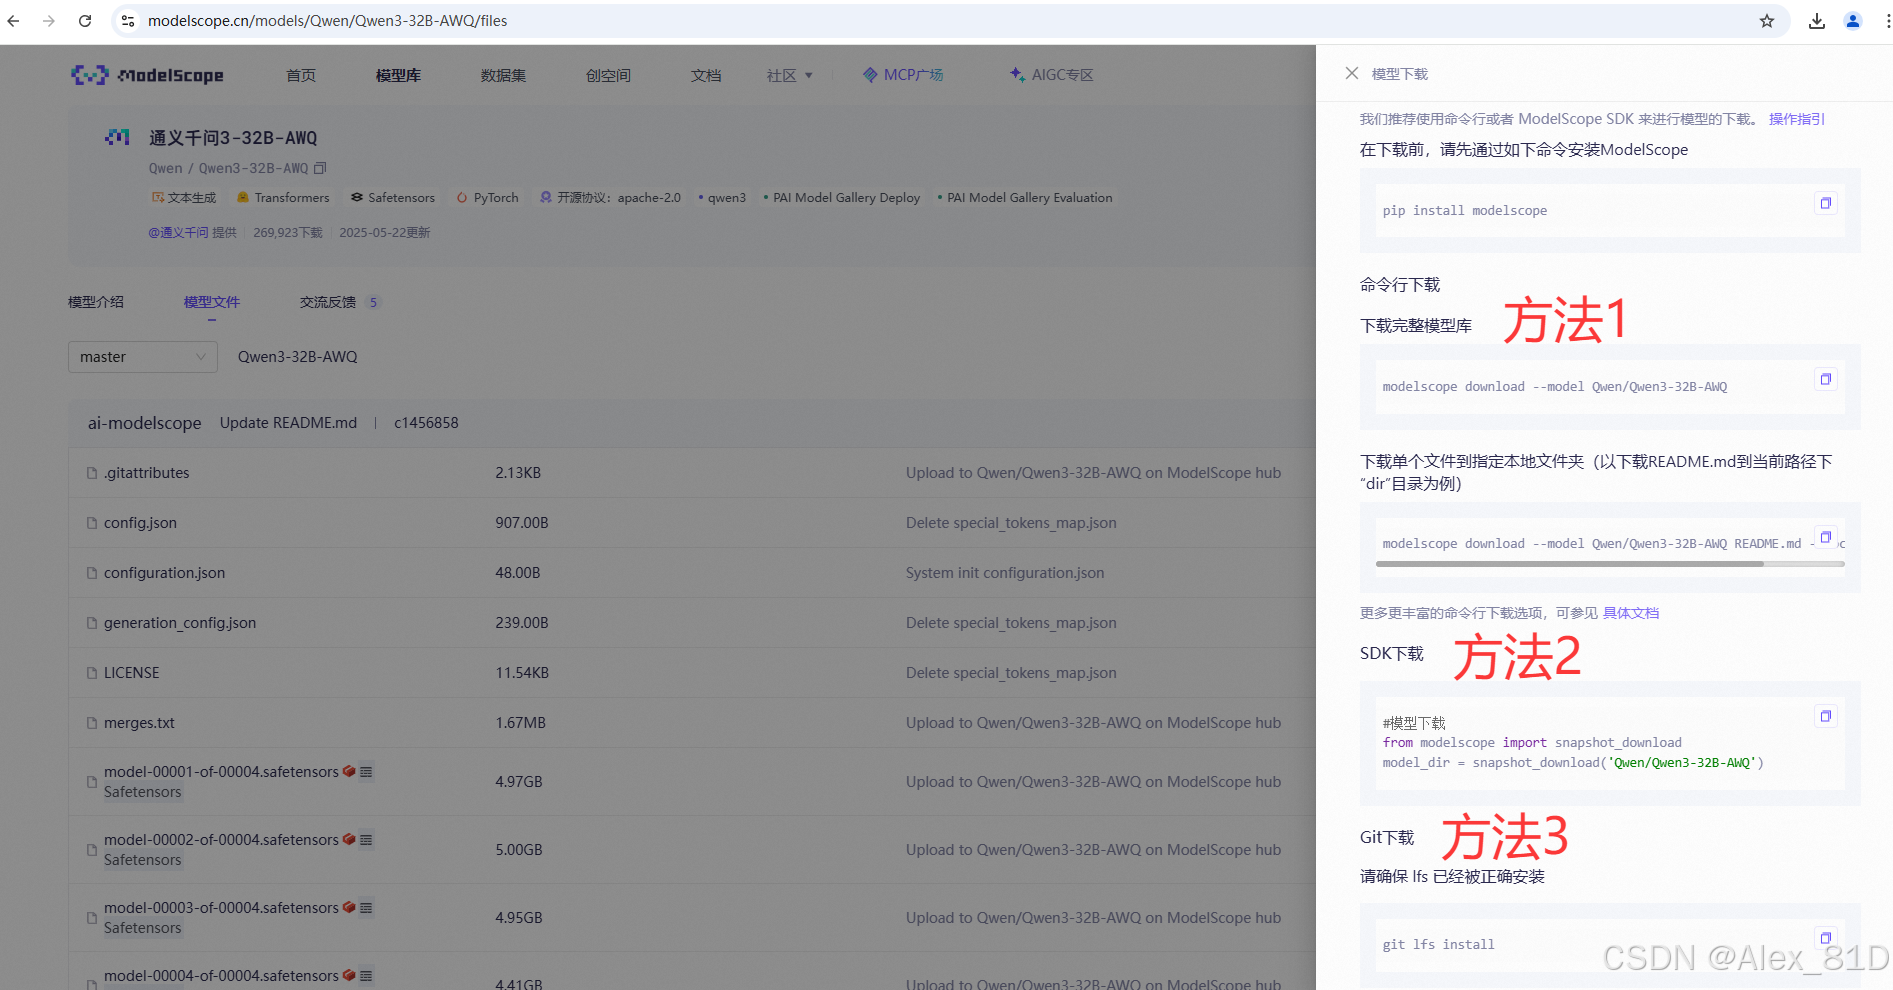Open the config.json file
1893x990 pixels.
click(140, 523)
